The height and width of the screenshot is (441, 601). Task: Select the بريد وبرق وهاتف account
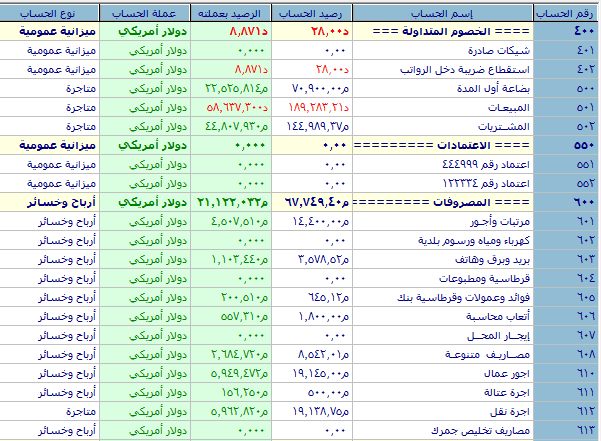click(443, 259)
